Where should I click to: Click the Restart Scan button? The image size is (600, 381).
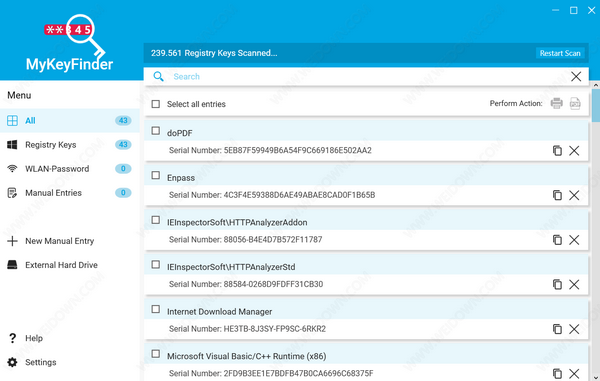(x=560, y=53)
